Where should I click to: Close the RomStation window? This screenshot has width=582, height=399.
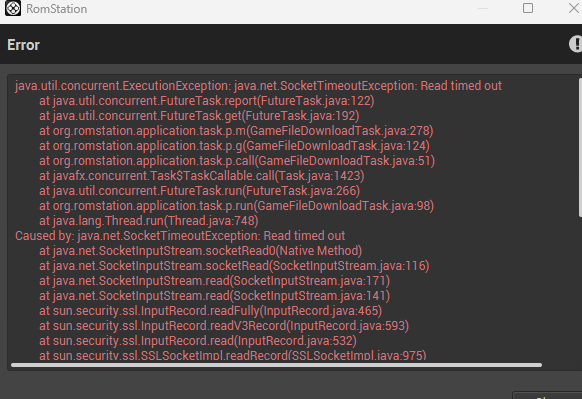pos(574,8)
